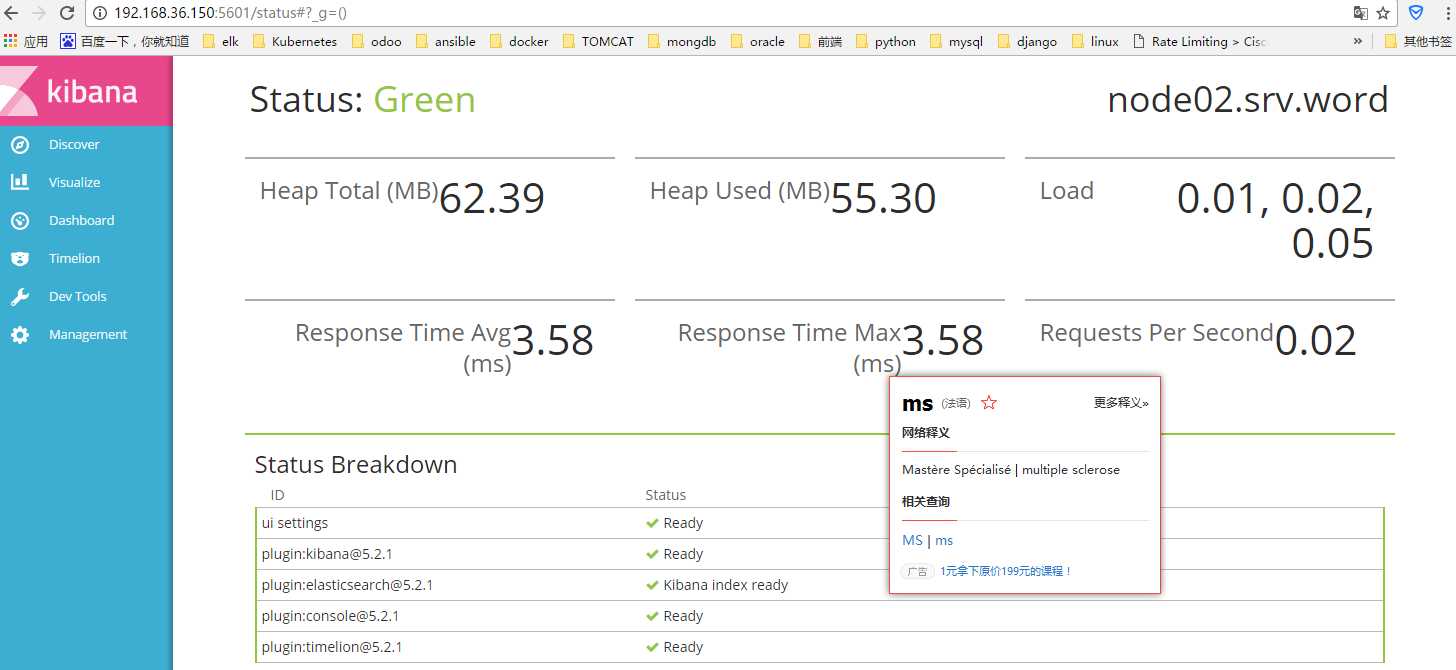Click the ui settings row ID
This screenshot has width=1456, height=670.
click(295, 523)
